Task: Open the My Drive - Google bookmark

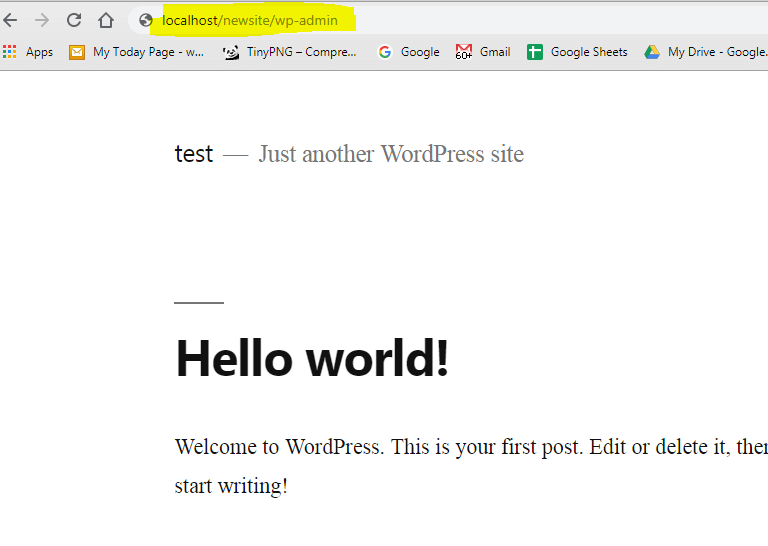Action: tap(717, 52)
